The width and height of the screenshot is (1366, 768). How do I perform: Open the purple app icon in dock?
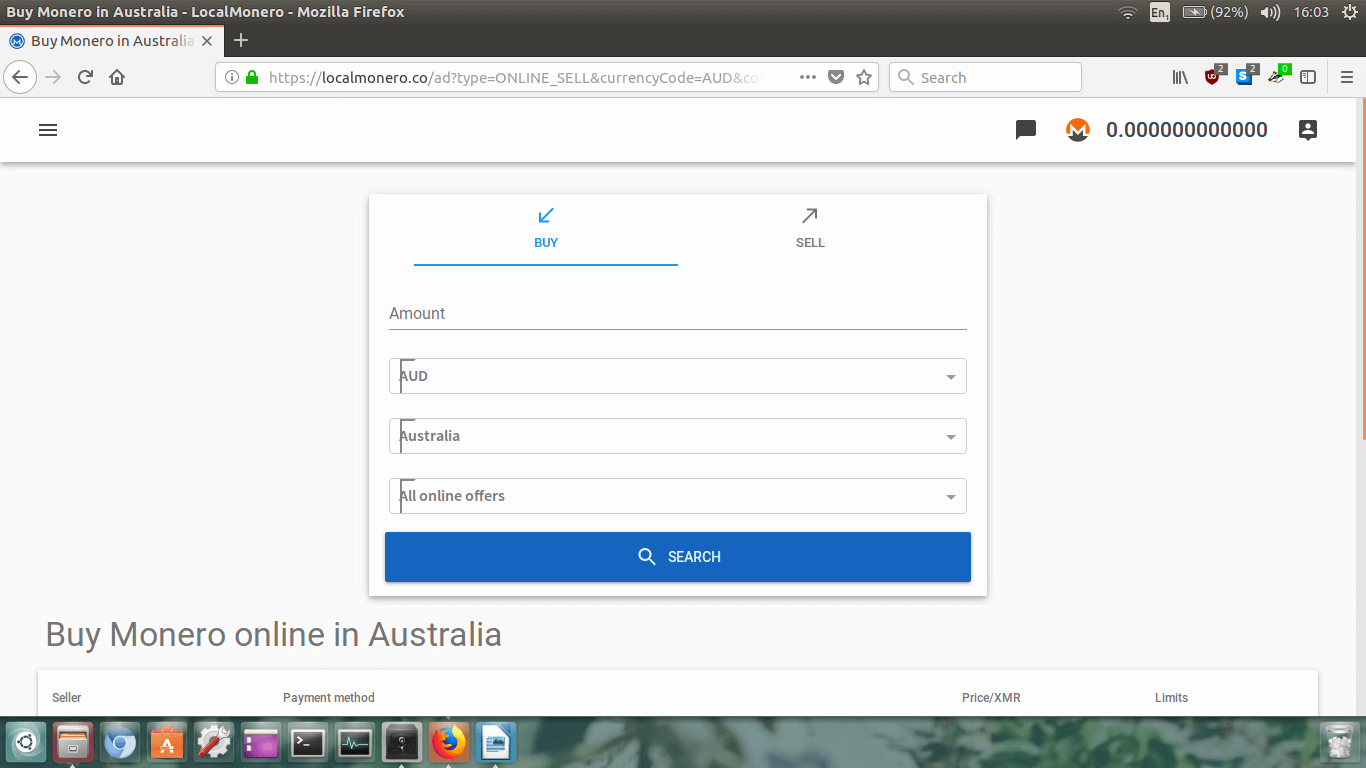pyautogui.click(x=261, y=743)
